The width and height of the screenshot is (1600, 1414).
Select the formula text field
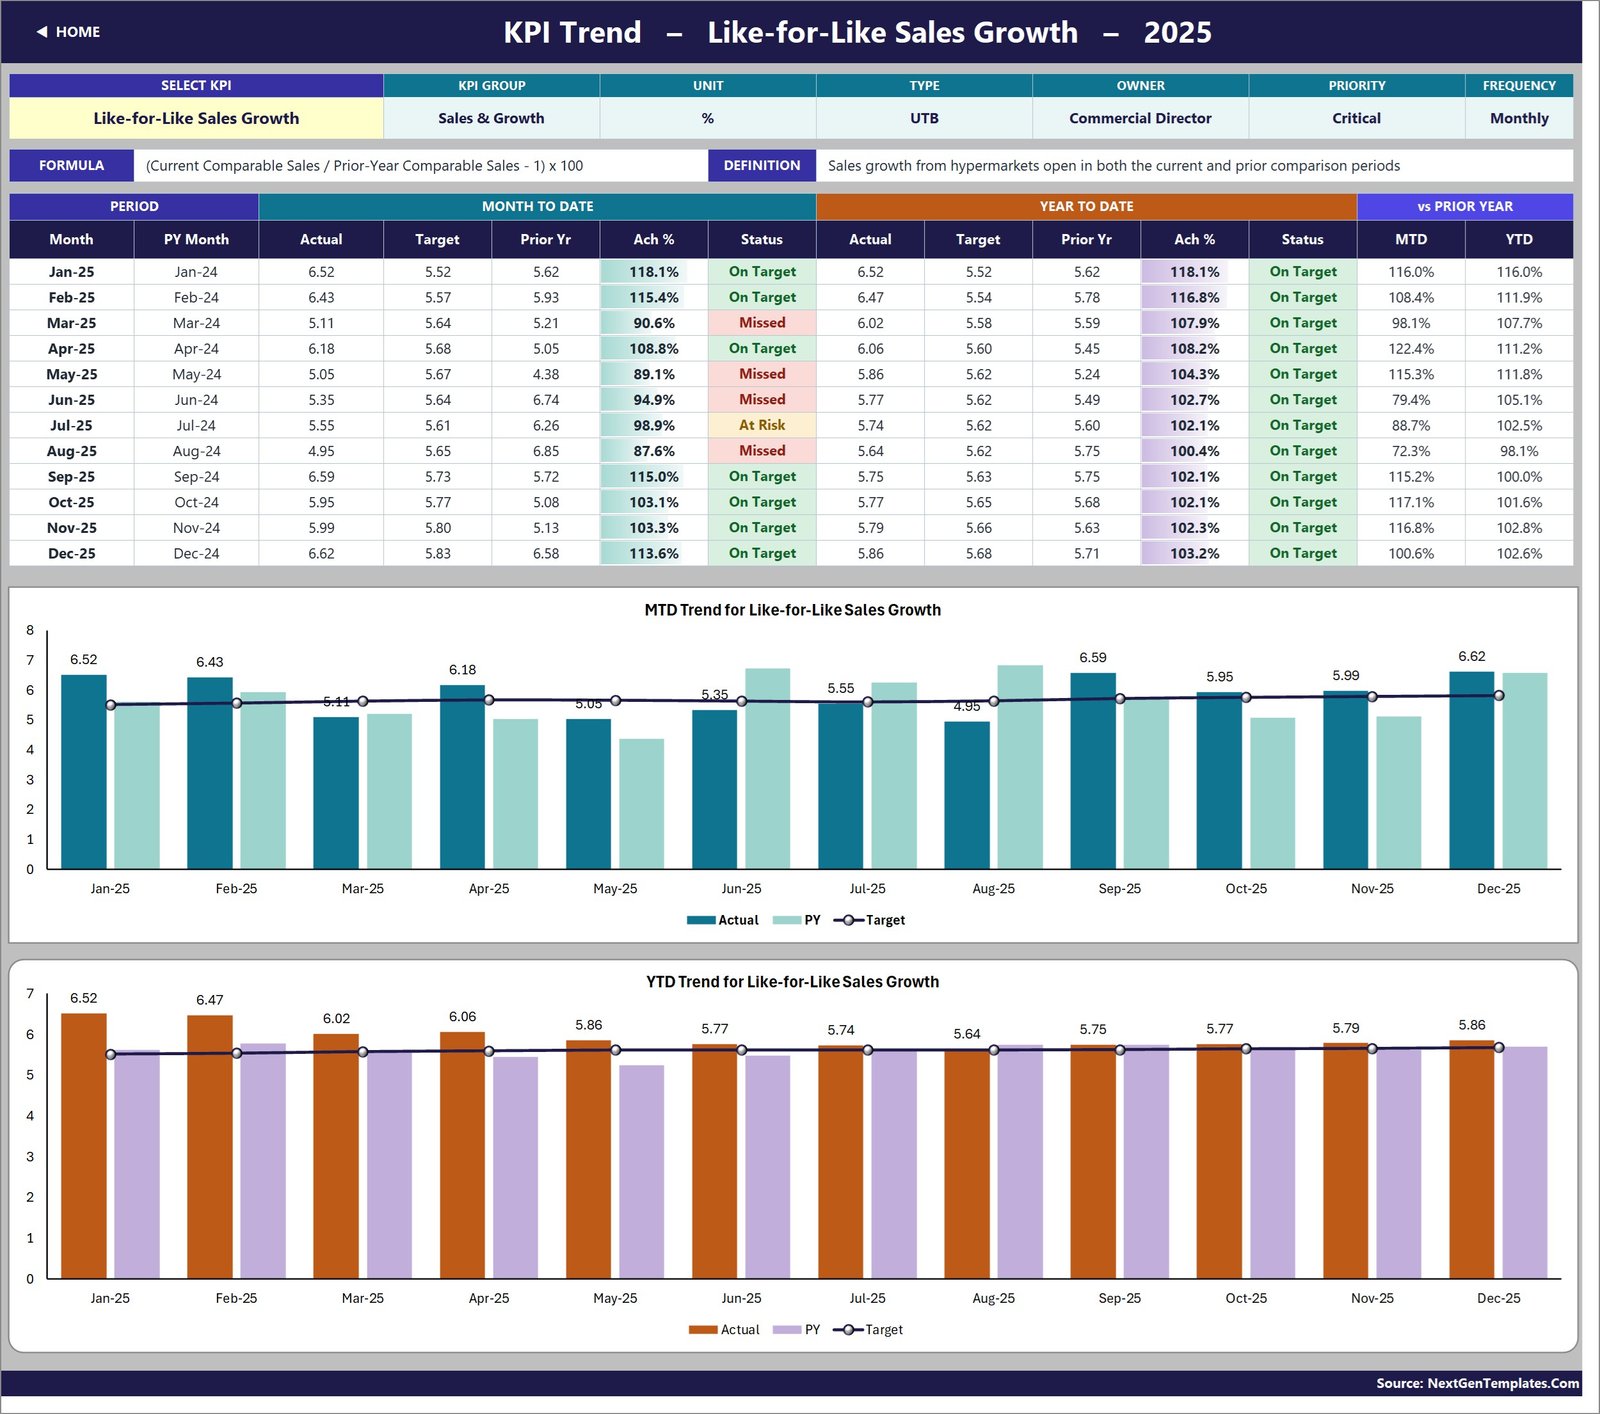[x=421, y=166]
